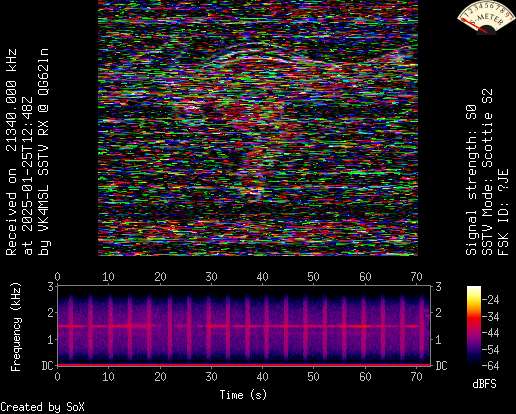The height and width of the screenshot is (414, 516).
Task: Click the dBFS color scale bar
Action: pyautogui.click(x=474, y=327)
